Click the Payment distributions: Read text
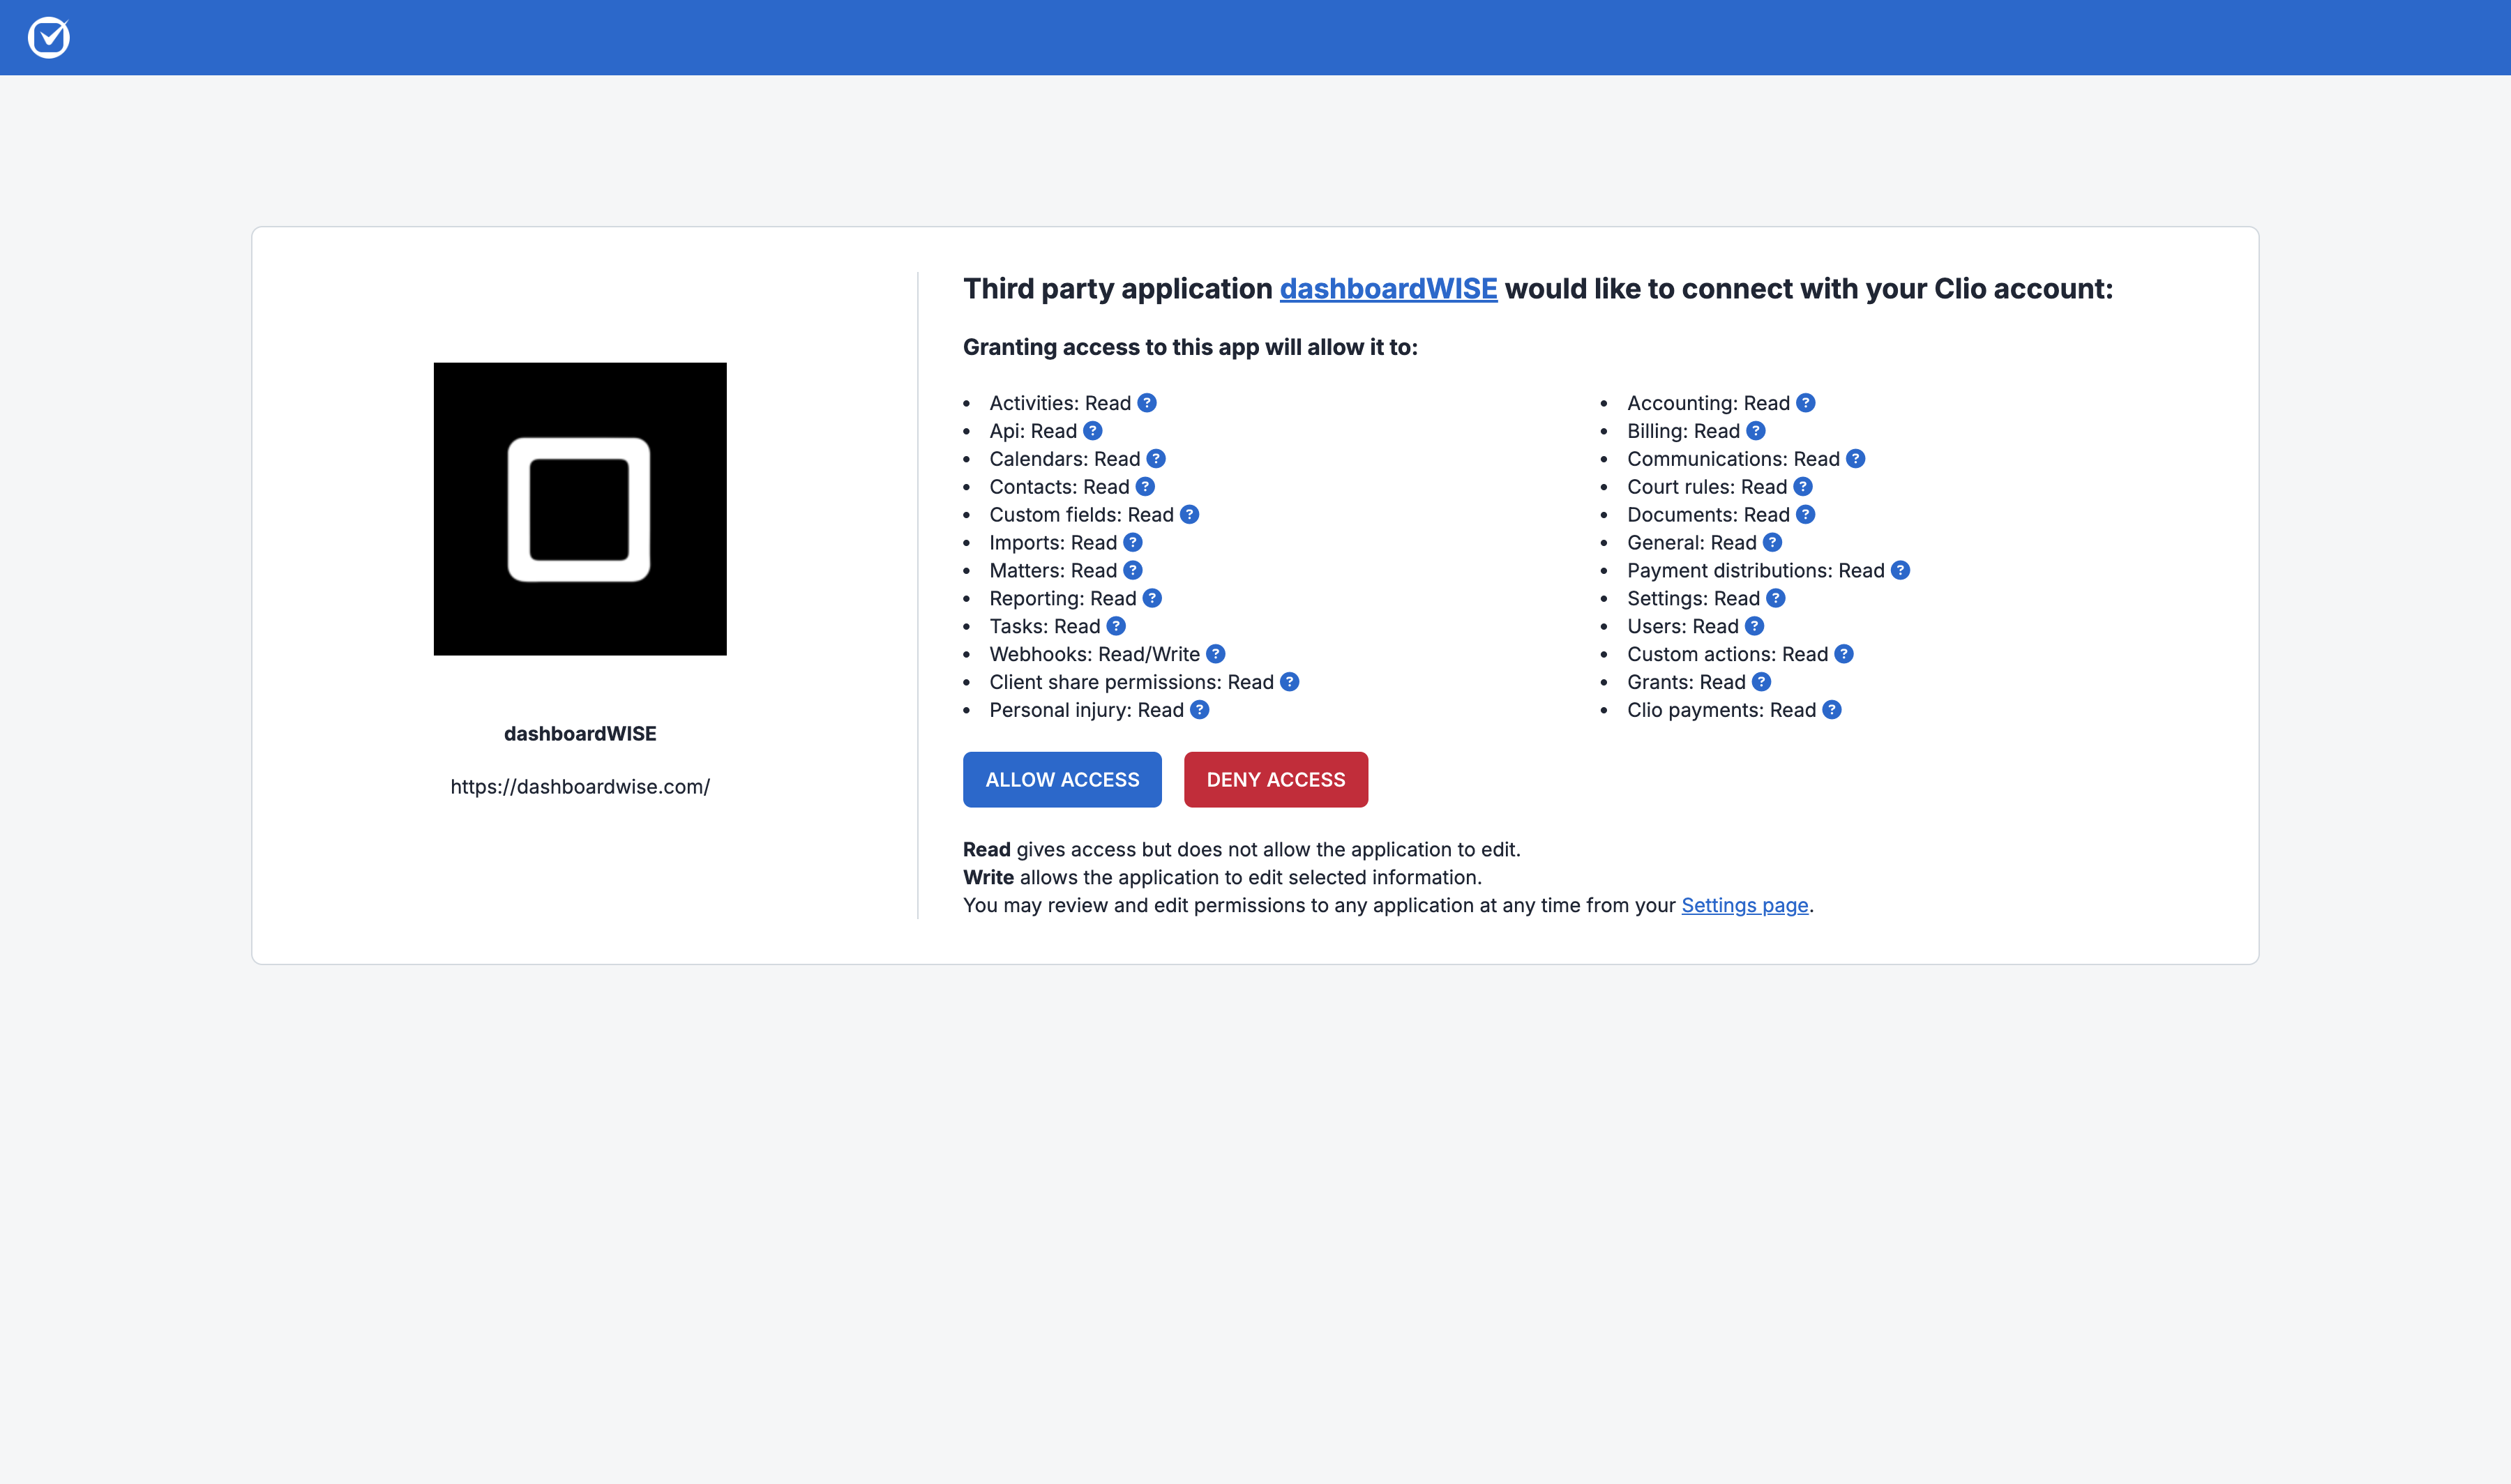The height and width of the screenshot is (1484, 2511). point(1755,570)
